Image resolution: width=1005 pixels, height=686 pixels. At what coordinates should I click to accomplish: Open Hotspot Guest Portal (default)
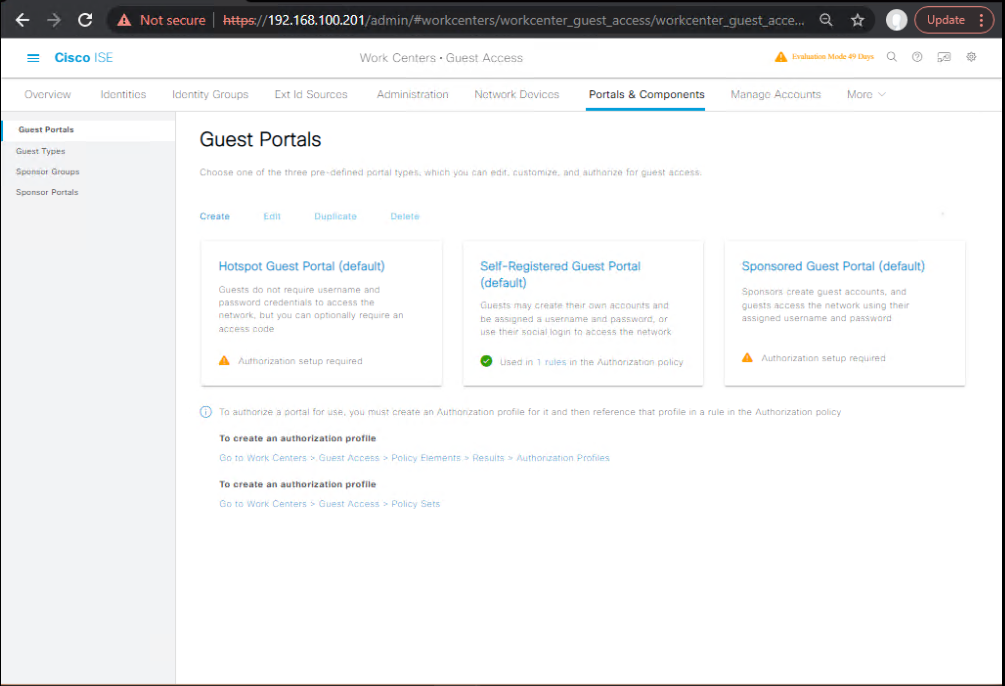(301, 266)
